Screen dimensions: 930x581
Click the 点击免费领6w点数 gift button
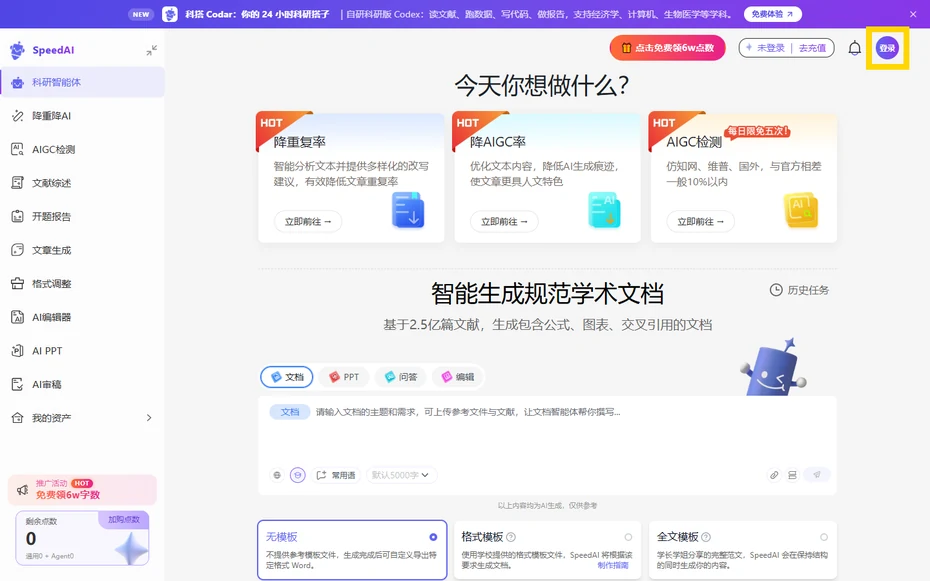pyautogui.click(x=667, y=48)
